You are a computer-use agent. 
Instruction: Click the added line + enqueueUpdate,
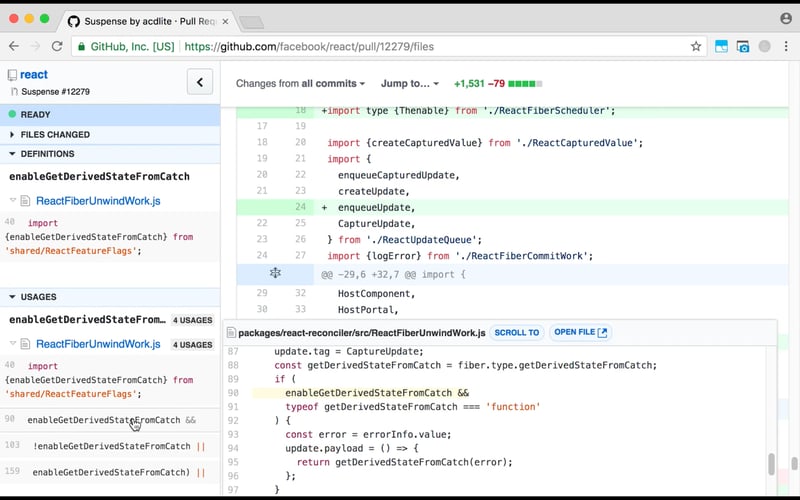512,207
